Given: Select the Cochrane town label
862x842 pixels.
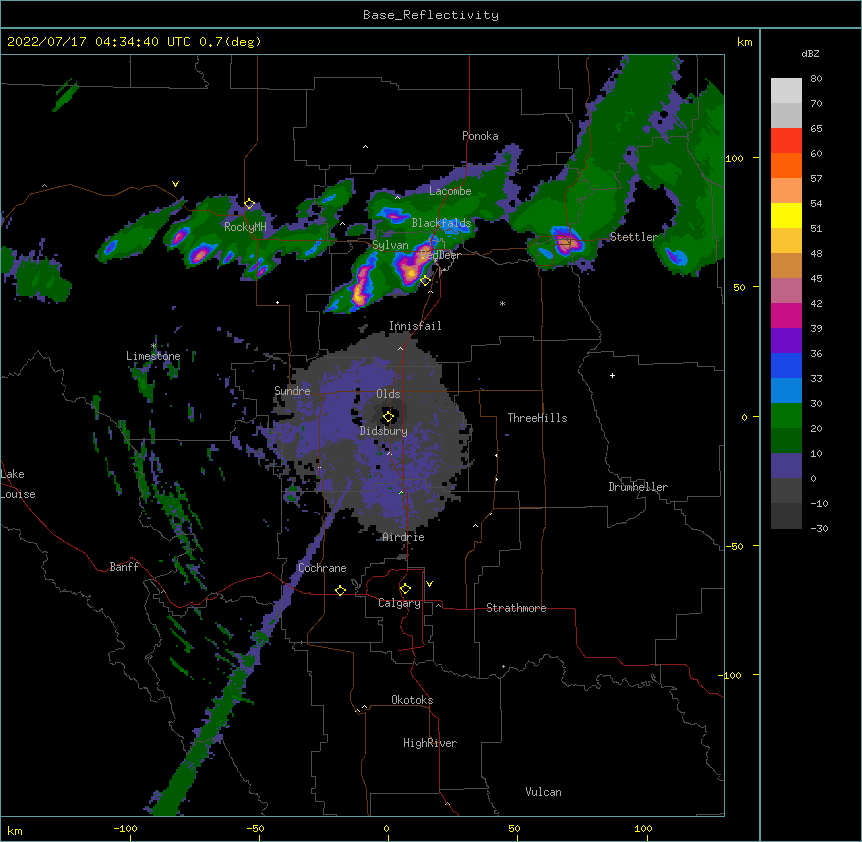Looking at the screenshot, I should (322, 568).
